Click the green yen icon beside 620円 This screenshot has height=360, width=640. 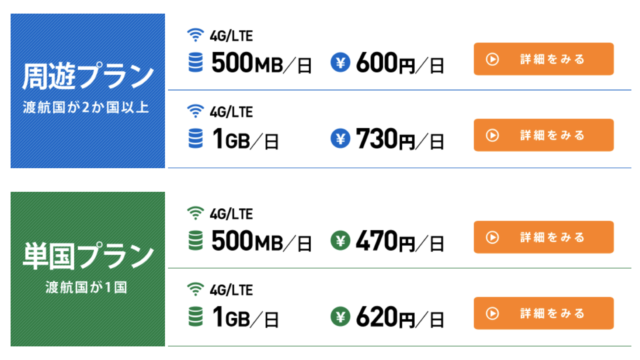click(340, 317)
